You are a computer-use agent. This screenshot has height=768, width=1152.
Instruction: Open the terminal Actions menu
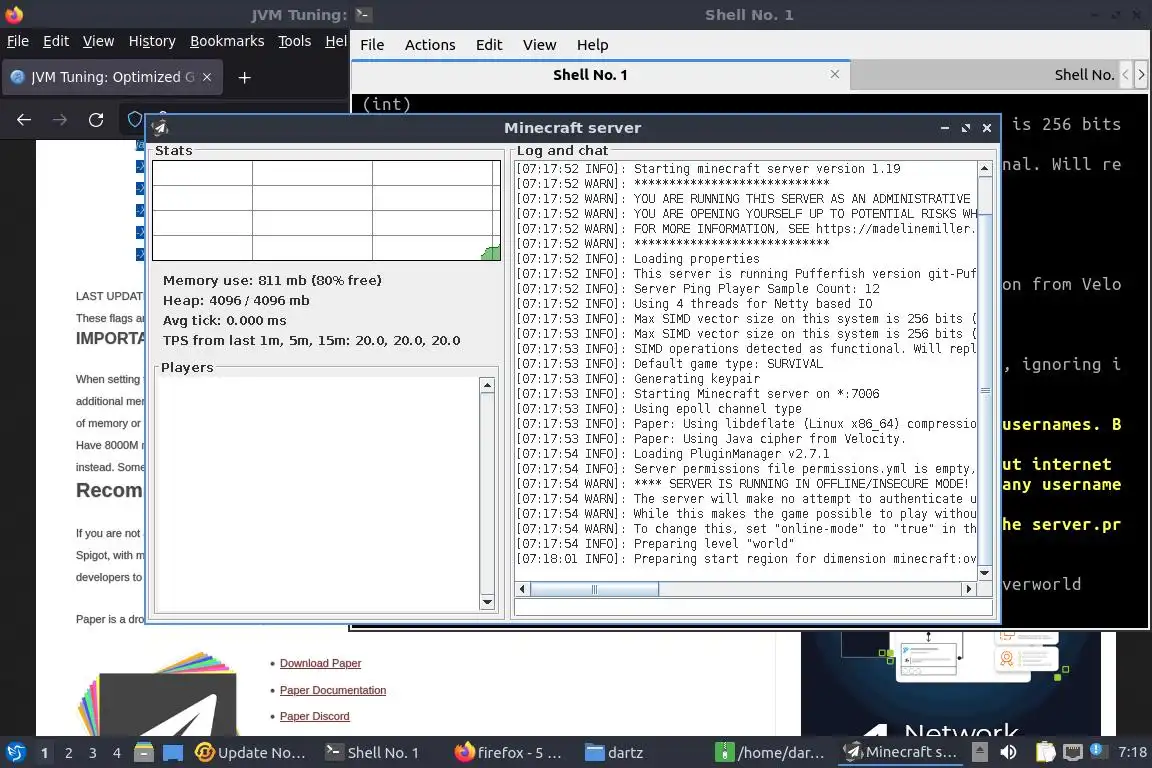point(430,45)
